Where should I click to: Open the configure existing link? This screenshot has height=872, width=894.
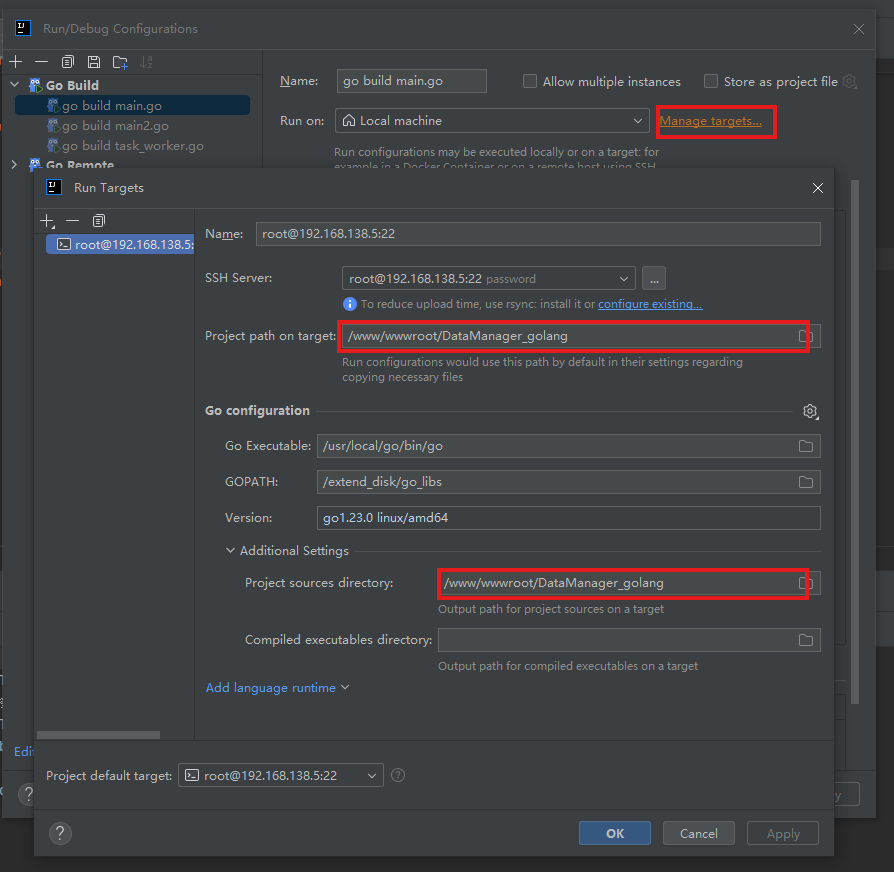[x=650, y=304]
